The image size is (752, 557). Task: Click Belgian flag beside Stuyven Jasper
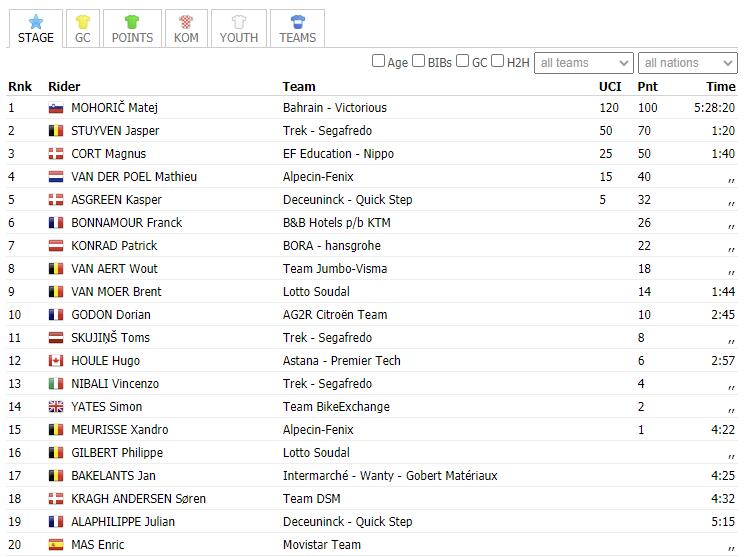[x=56, y=131]
